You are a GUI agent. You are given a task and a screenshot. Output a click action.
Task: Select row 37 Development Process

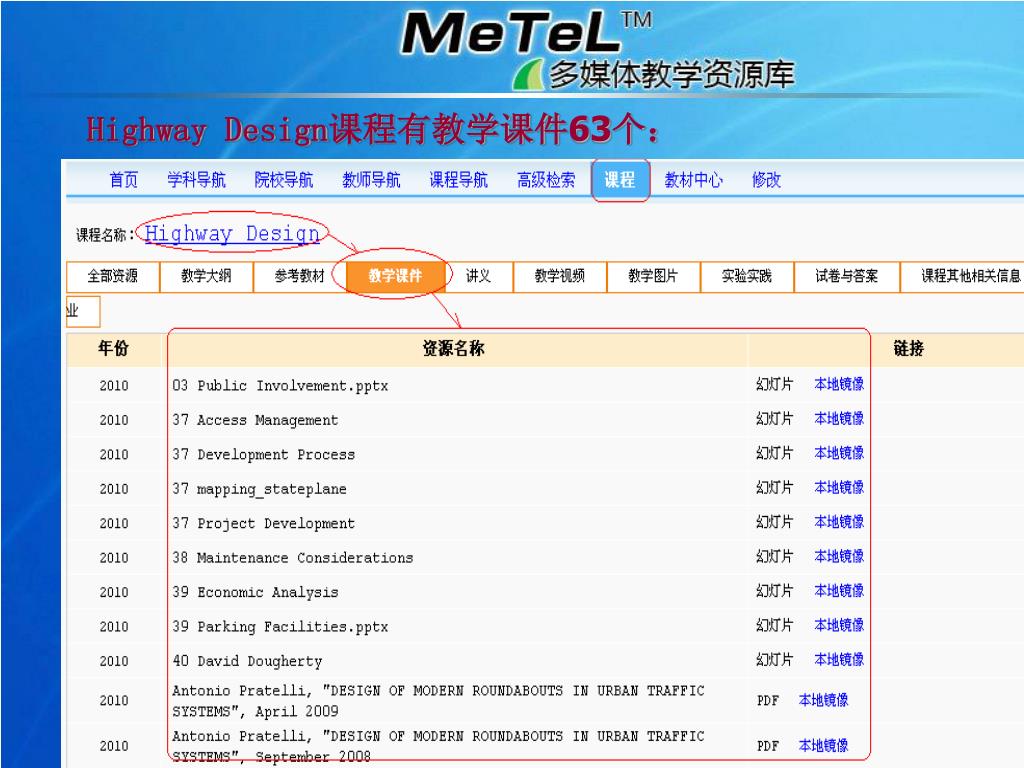coord(263,455)
